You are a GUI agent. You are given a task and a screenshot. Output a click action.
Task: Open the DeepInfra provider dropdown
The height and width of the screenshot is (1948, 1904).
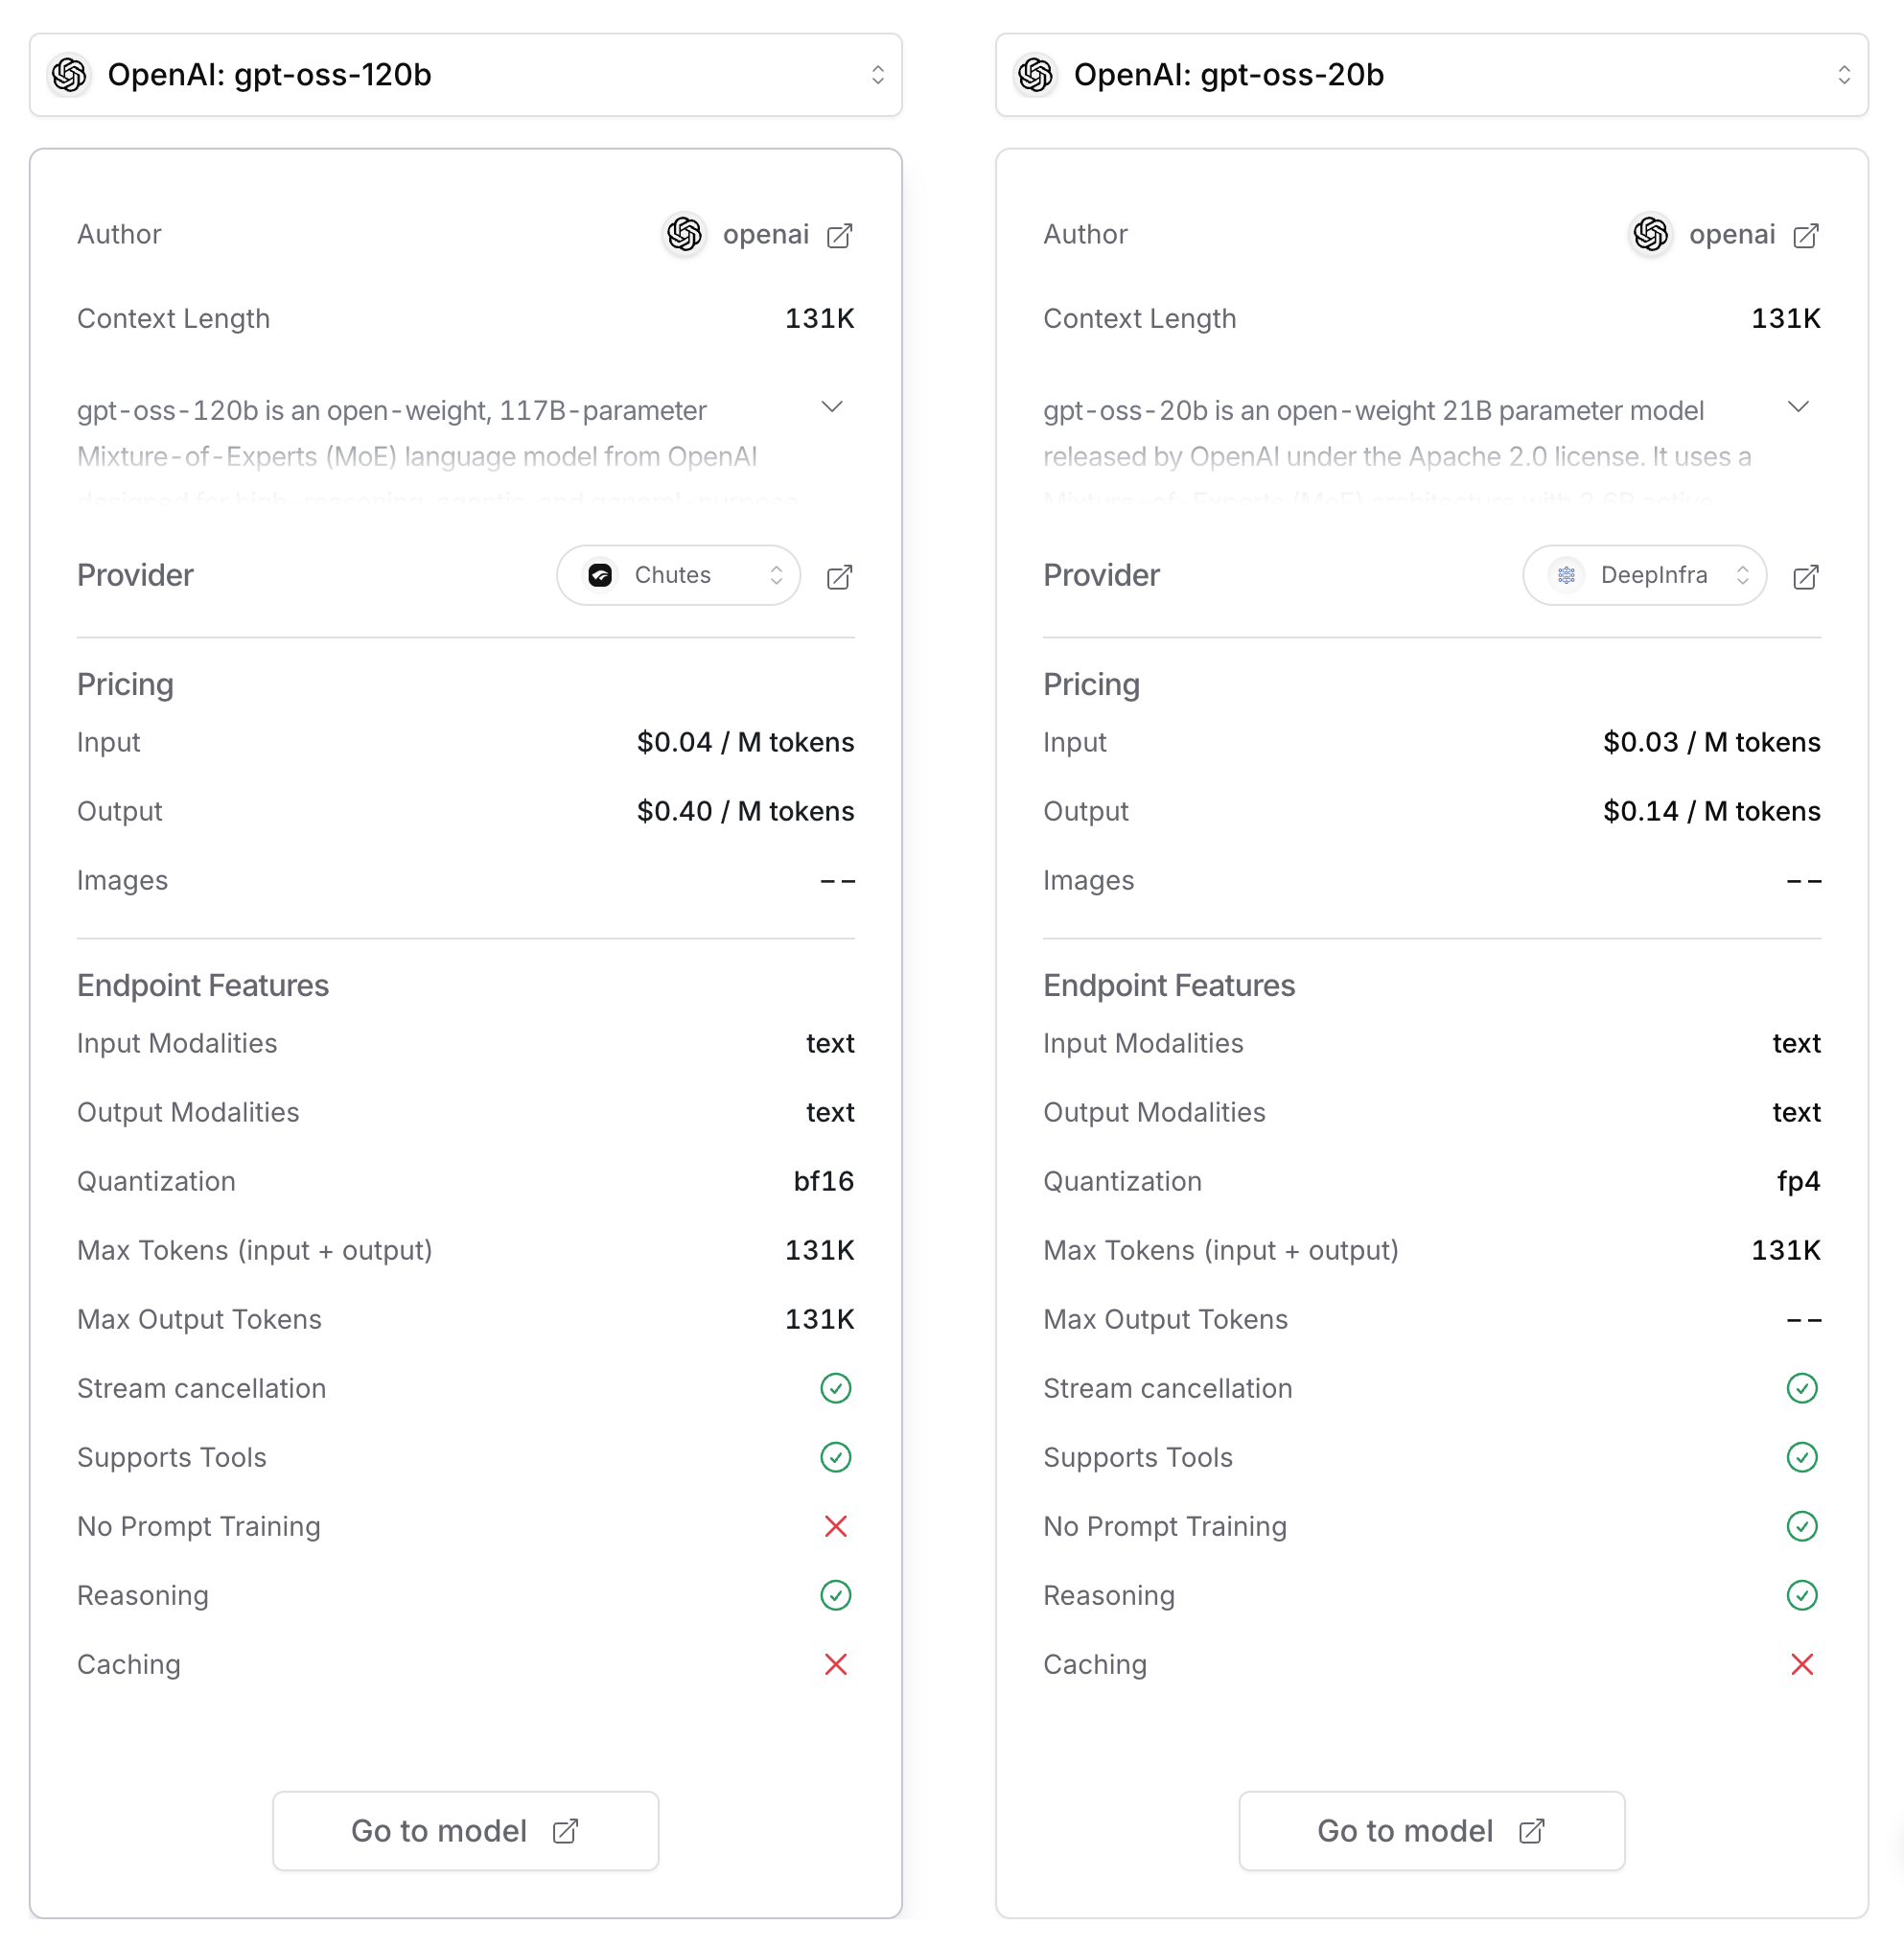coord(1644,575)
